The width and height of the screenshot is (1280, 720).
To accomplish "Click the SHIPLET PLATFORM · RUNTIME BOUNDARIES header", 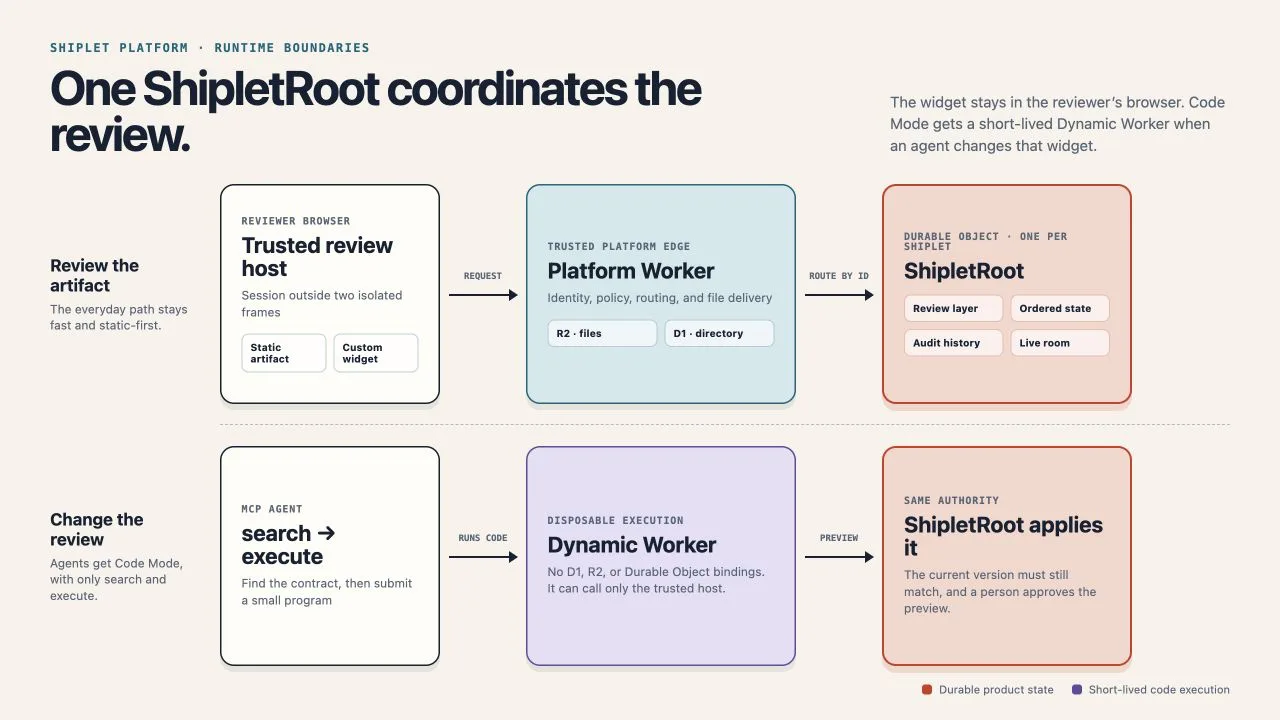I will point(210,48).
